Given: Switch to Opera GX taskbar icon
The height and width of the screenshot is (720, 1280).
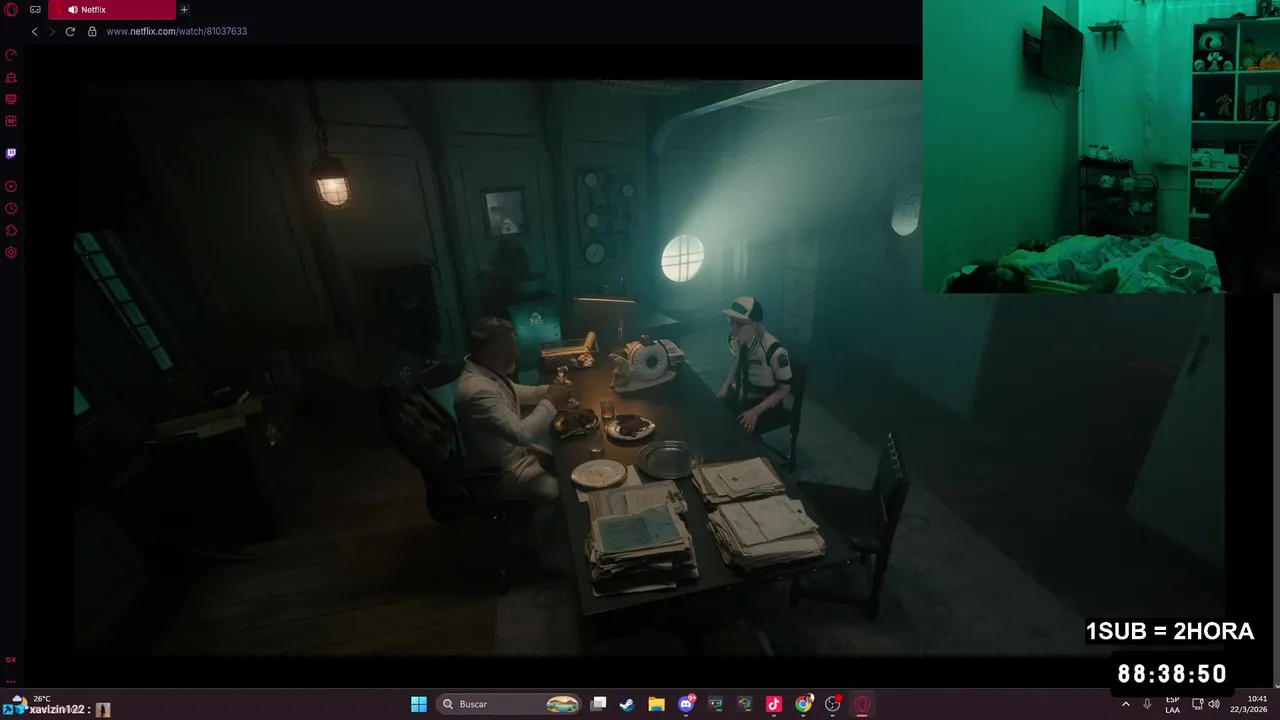Looking at the screenshot, I should pyautogui.click(x=862, y=704).
